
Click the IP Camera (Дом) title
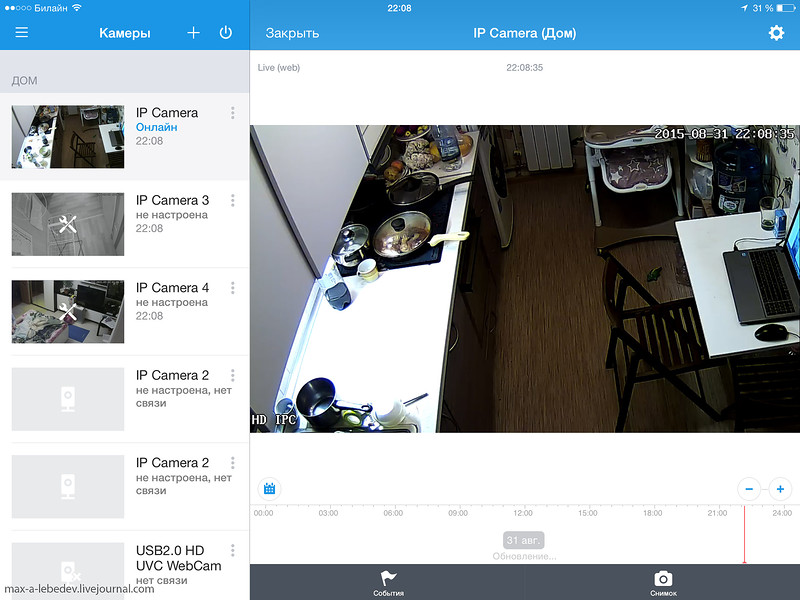pyautogui.click(x=524, y=33)
